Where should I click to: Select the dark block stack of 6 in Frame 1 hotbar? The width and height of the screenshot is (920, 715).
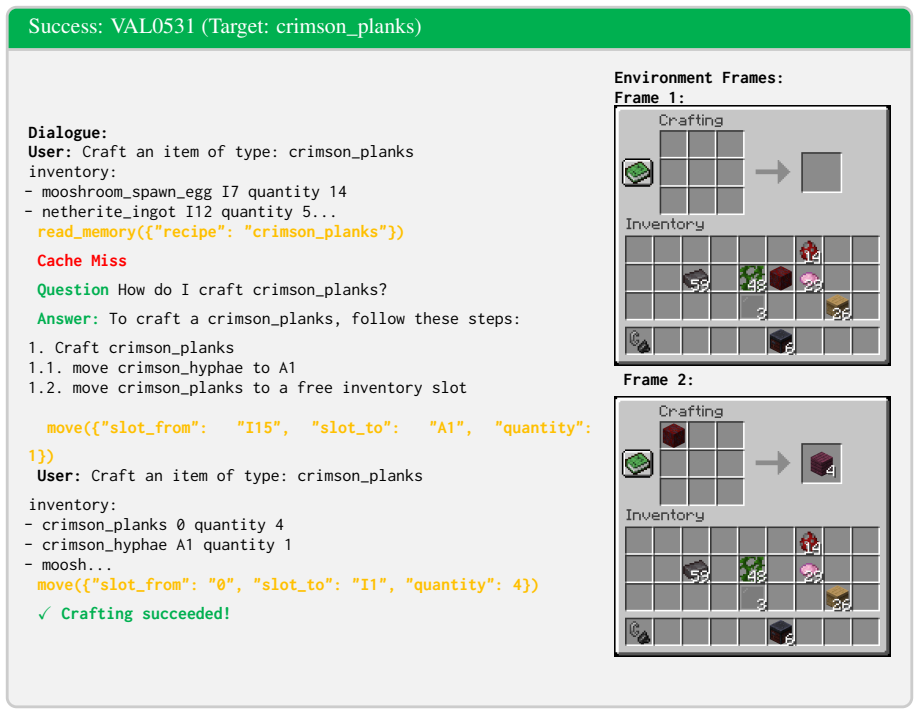781,341
